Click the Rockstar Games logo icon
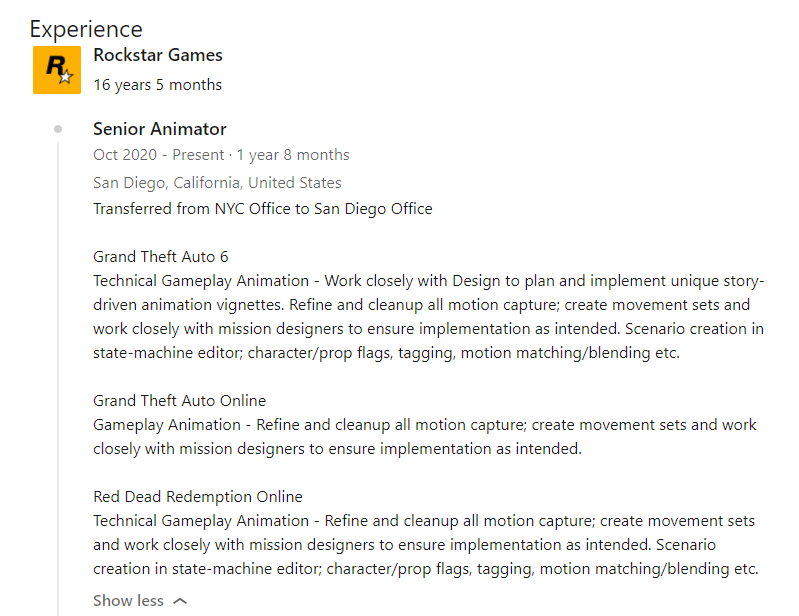The image size is (799, 616). pos(57,70)
